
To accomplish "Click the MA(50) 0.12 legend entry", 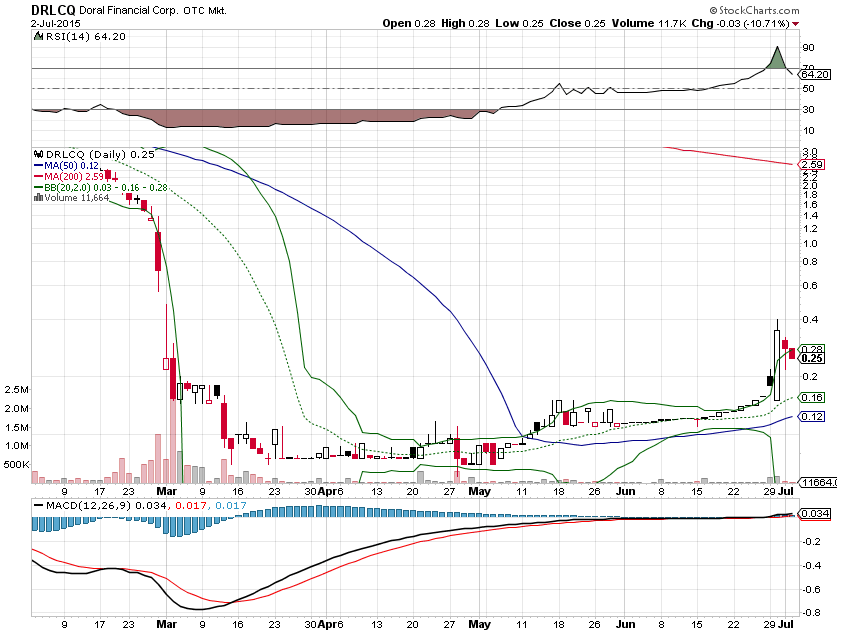I will coord(67,166).
